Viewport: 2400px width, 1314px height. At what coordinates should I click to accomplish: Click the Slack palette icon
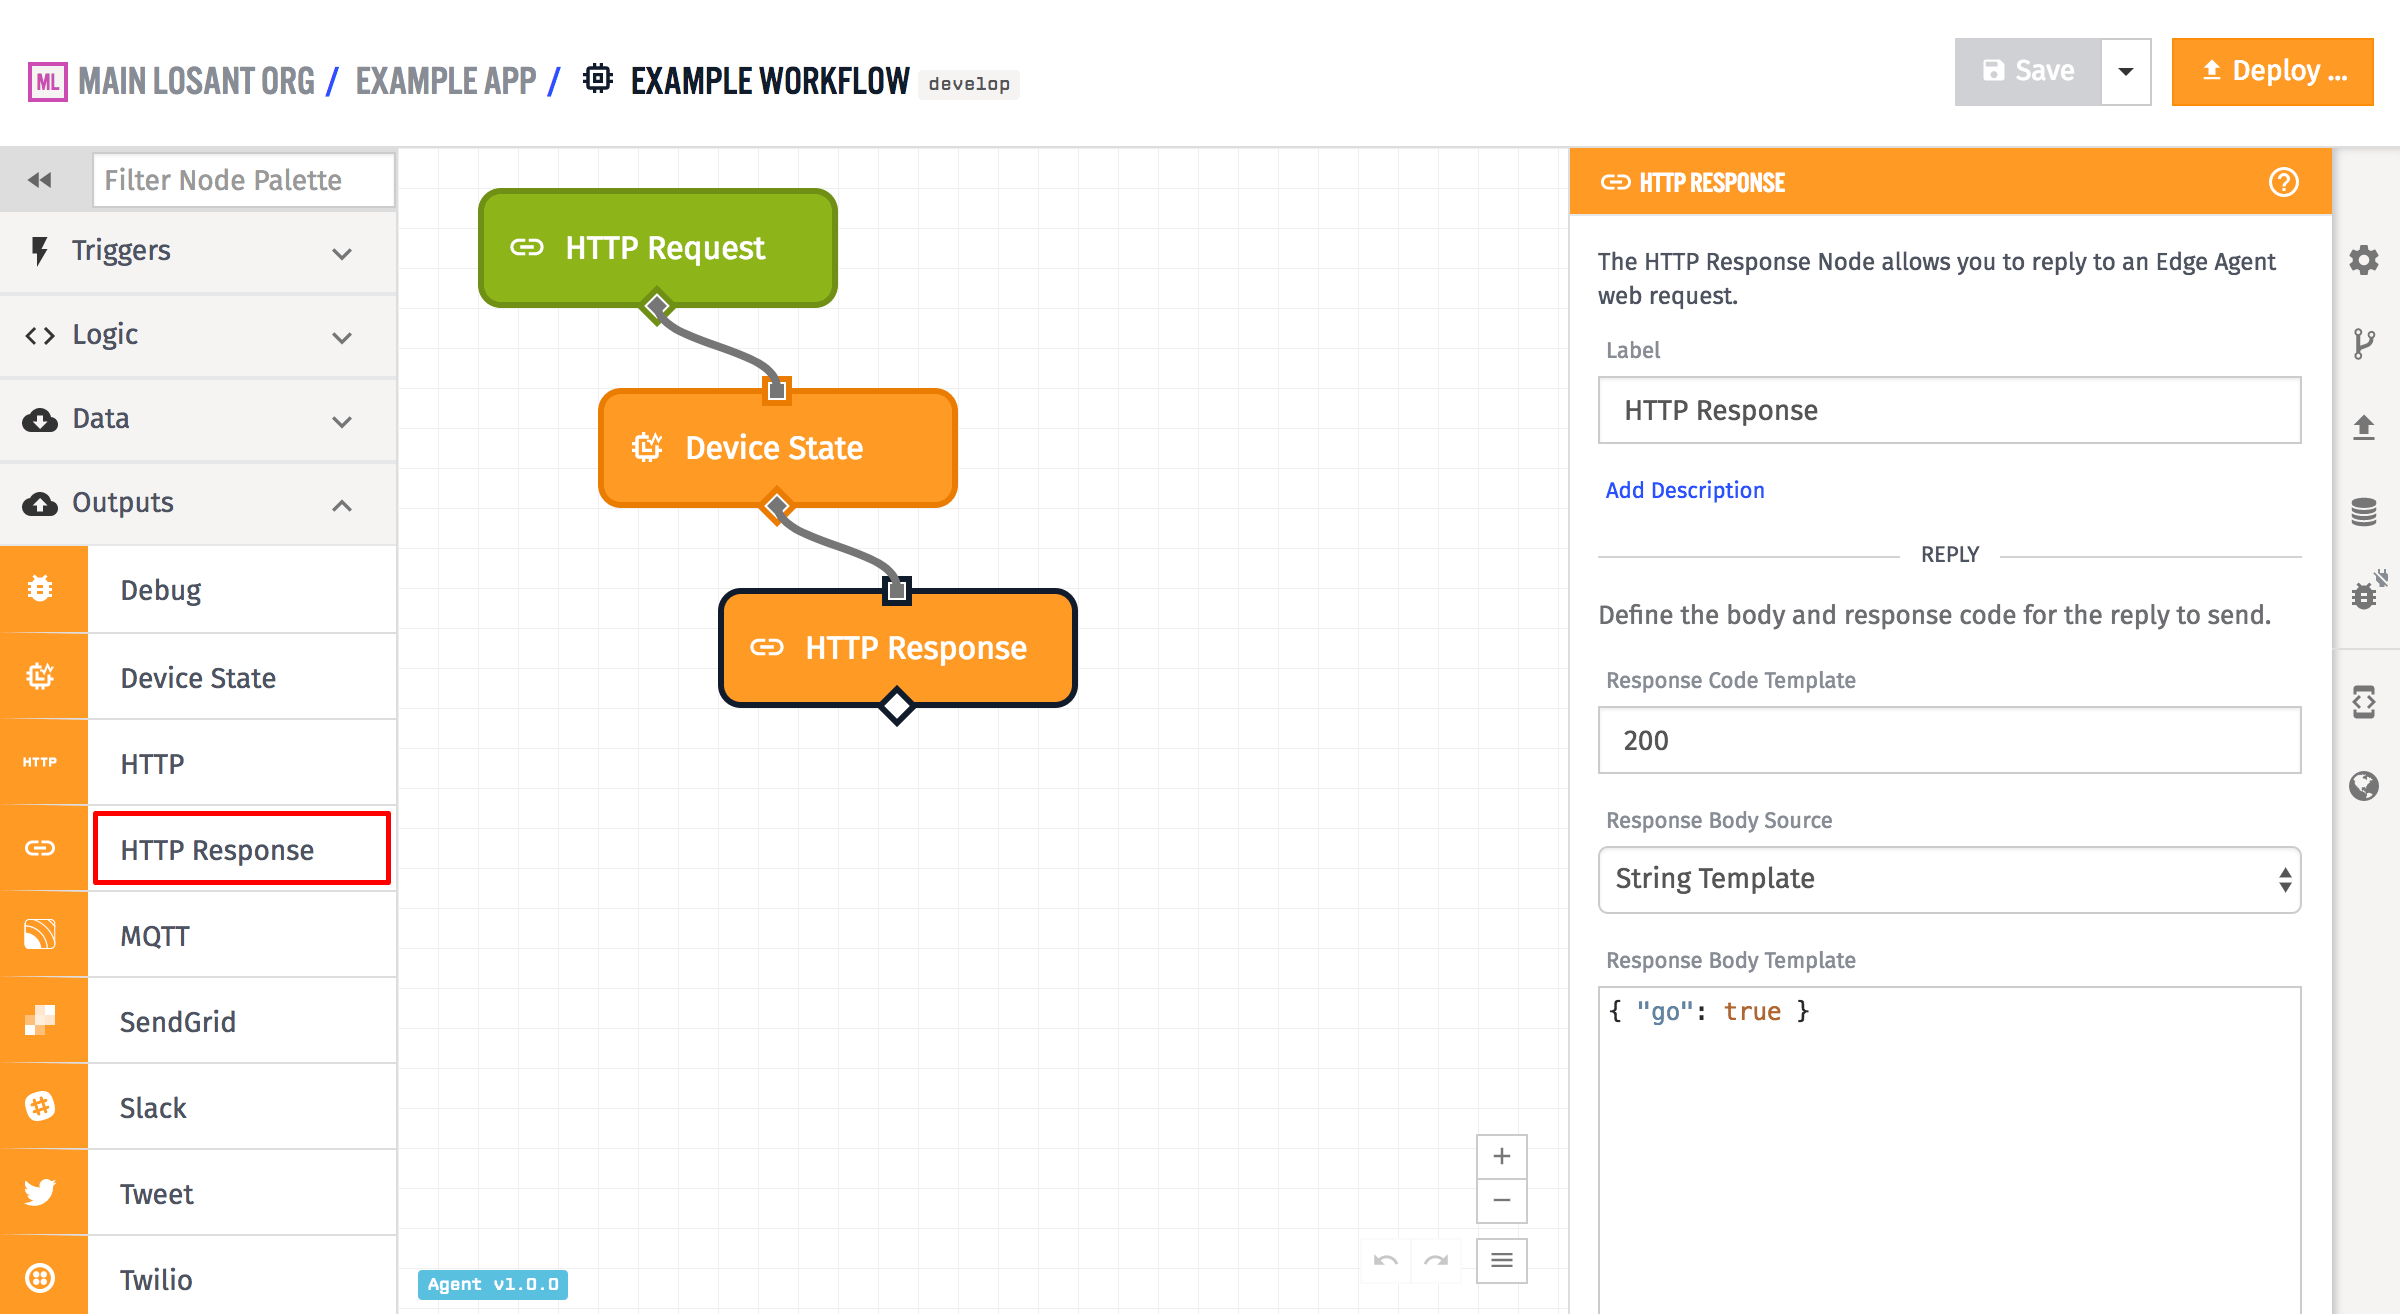(x=40, y=1106)
